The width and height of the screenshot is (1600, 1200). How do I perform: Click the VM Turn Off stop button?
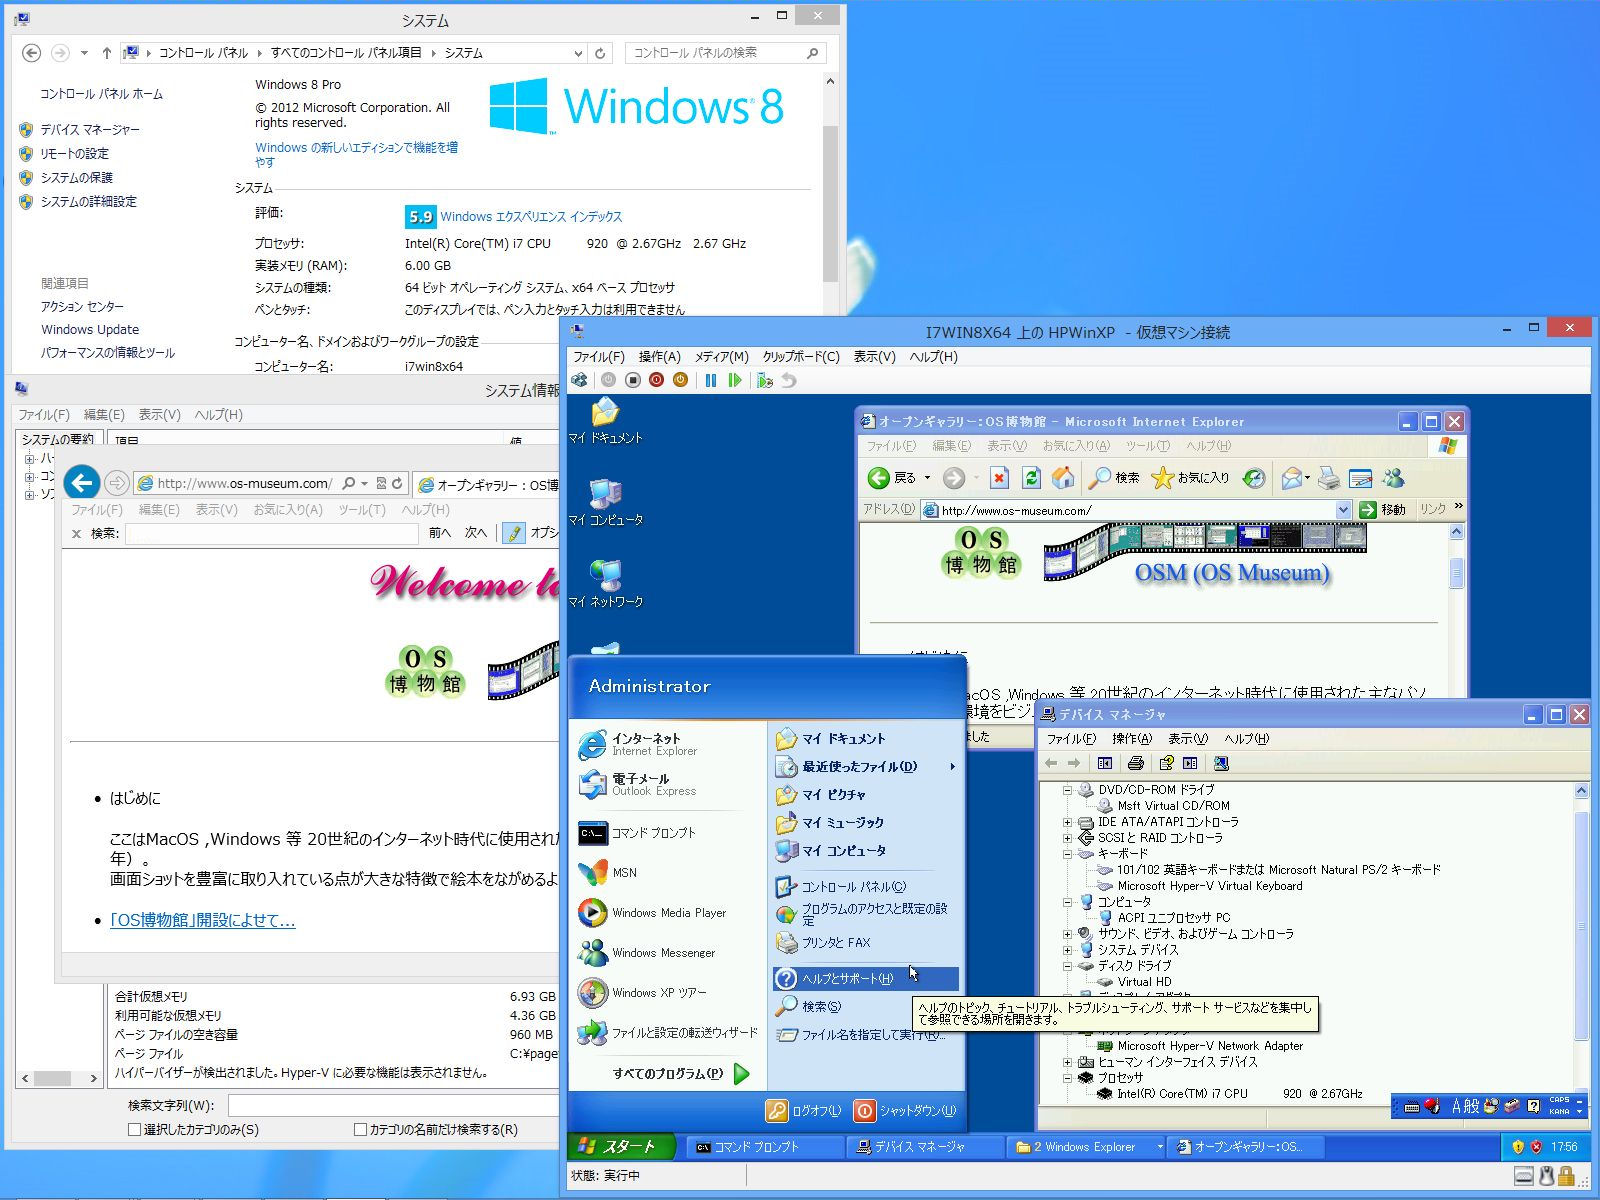pos(633,380)
